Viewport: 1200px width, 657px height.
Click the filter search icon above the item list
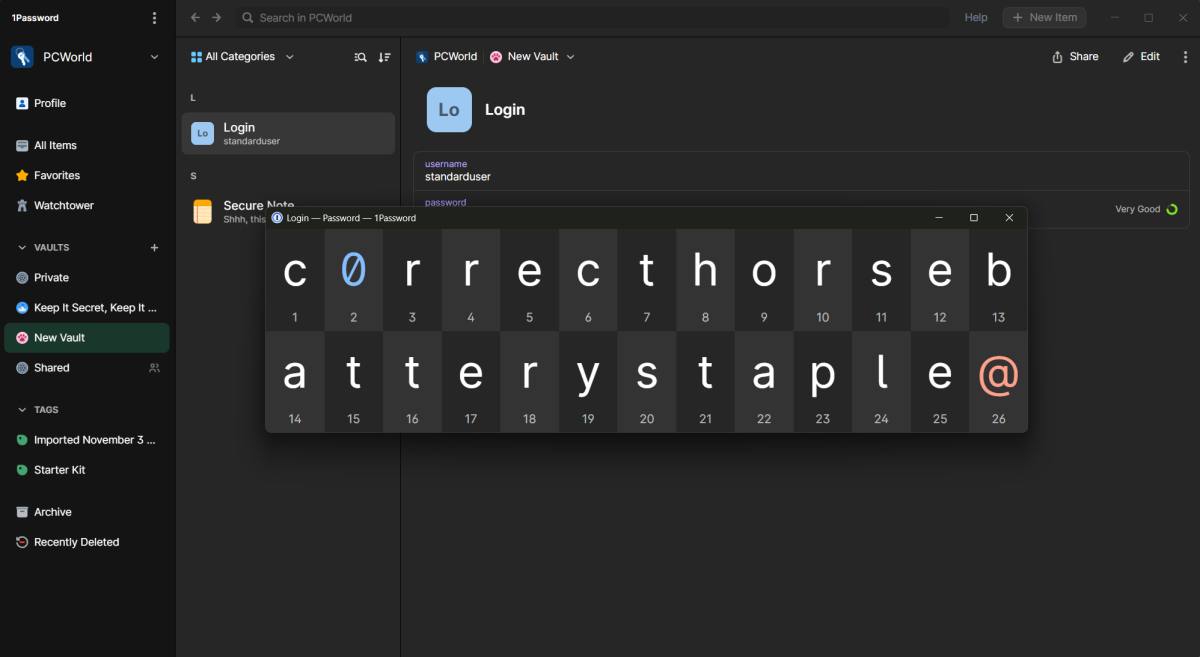pos(360,57)
